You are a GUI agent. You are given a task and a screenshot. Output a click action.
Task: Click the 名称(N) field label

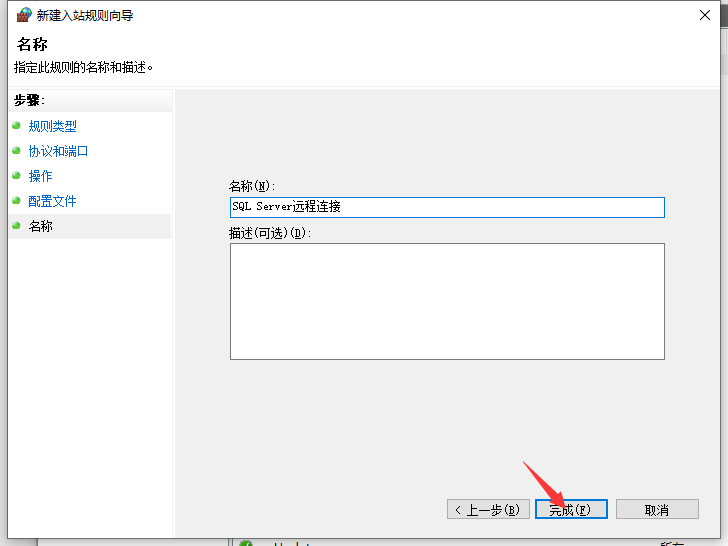[x=252, y=186]
